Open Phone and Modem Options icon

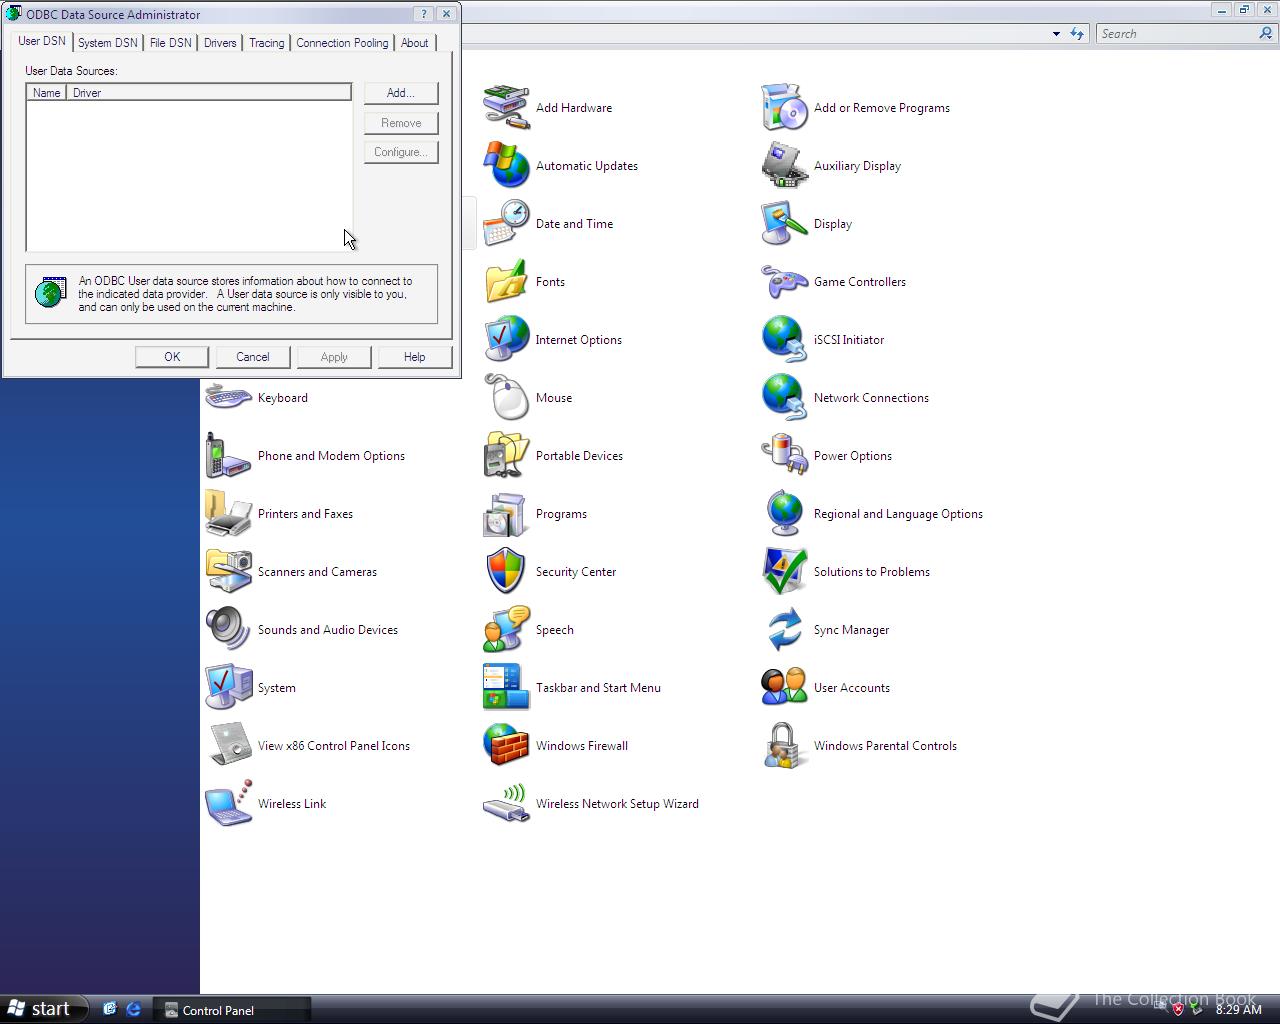pos(228,456)
